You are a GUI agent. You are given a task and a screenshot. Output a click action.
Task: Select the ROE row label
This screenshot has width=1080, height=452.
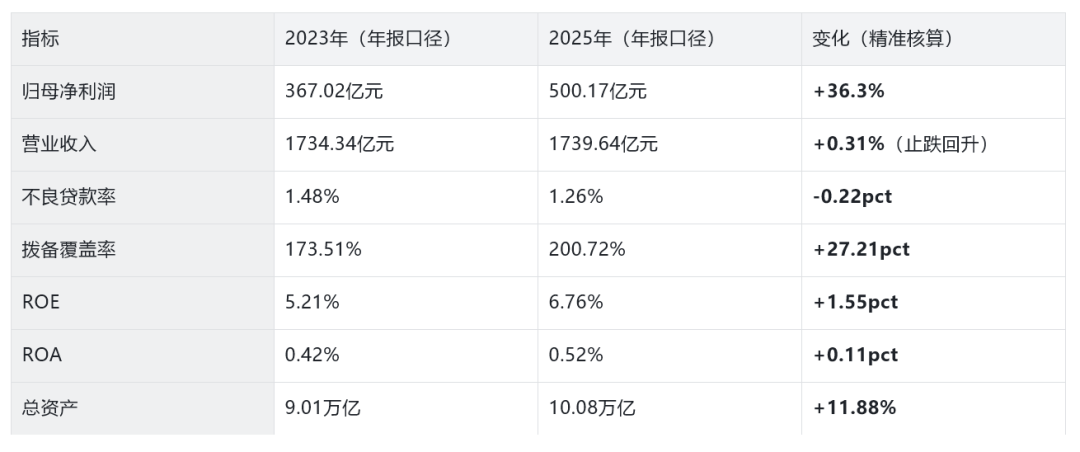click(41, 302)
